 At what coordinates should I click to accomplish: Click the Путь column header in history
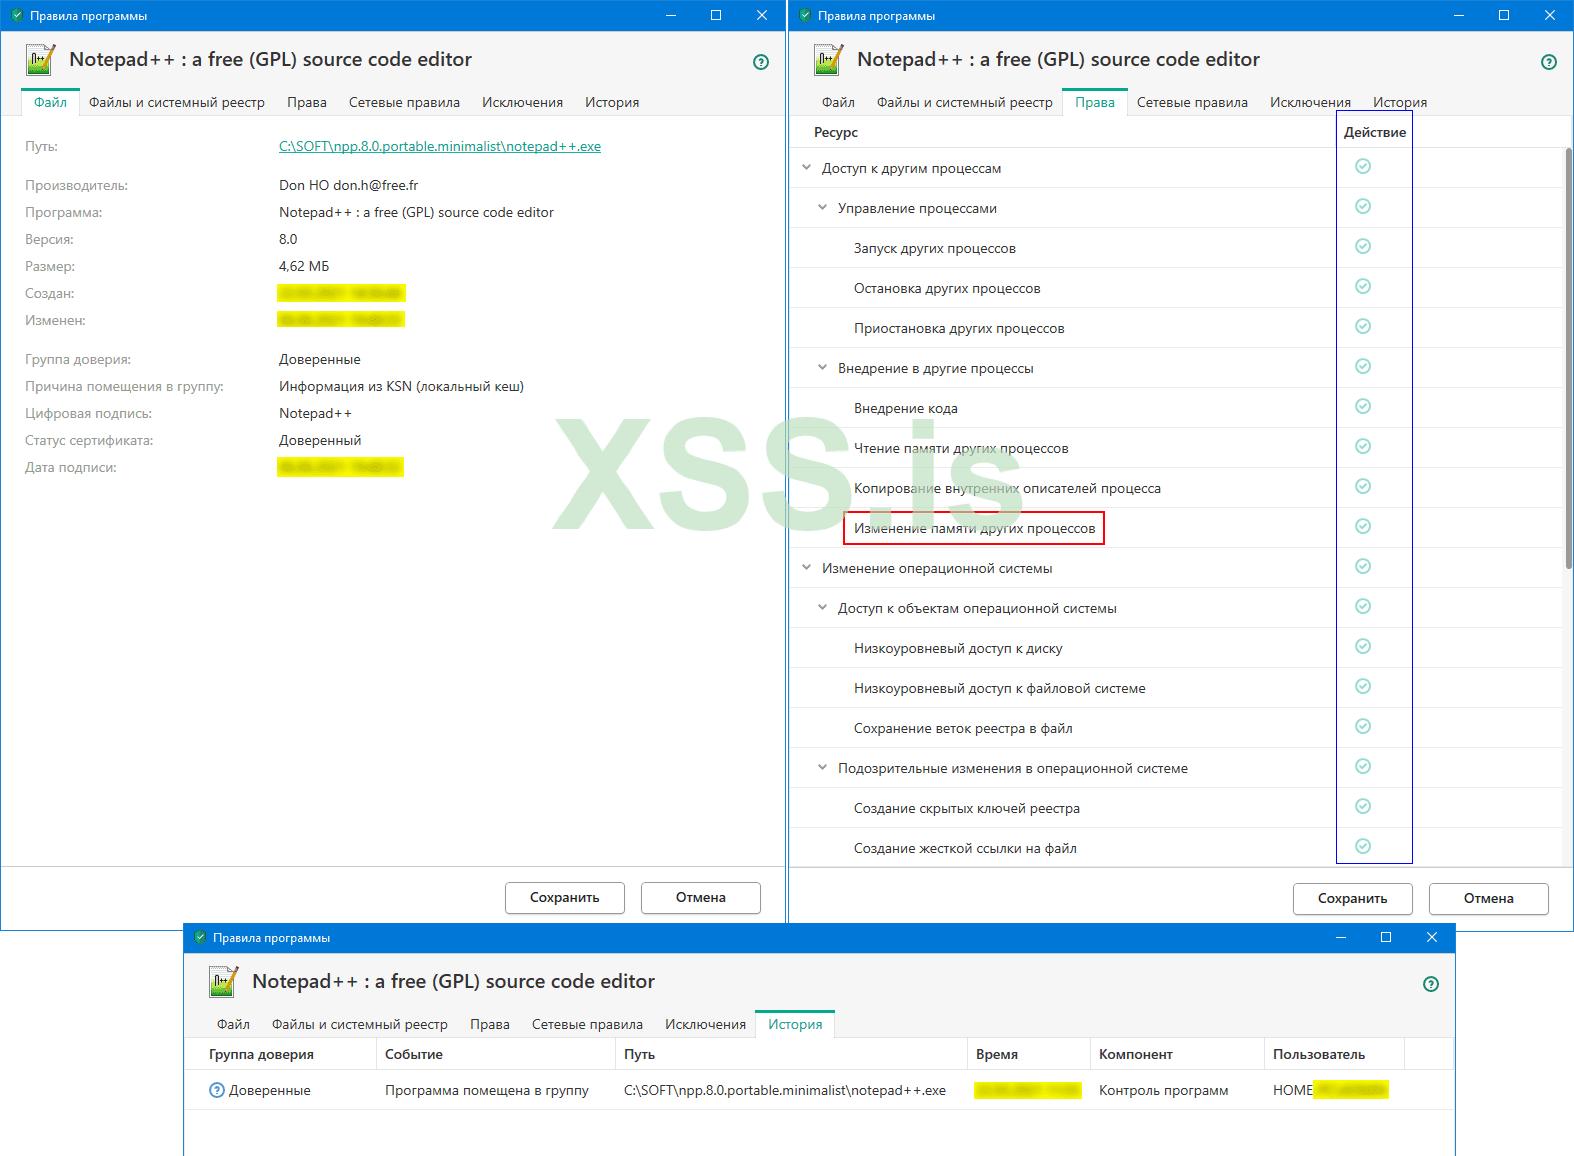[x=640, y=1054]
